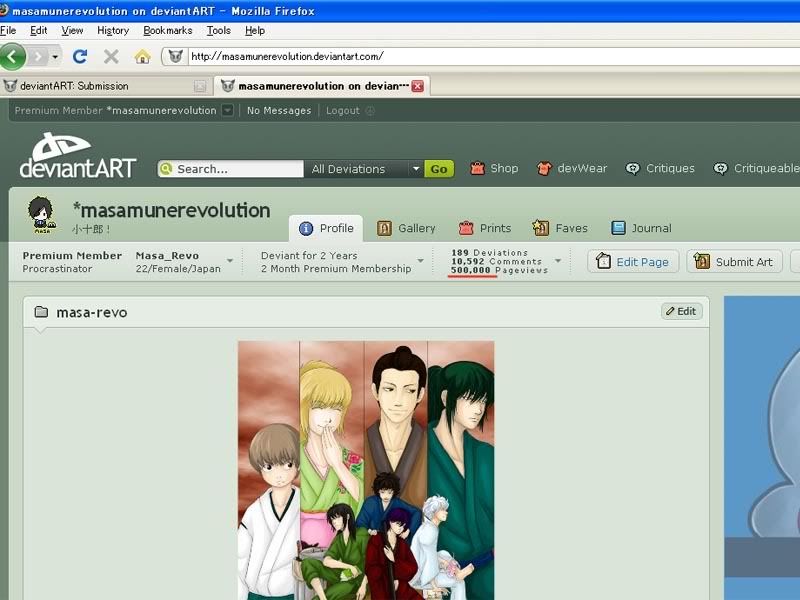Expand the Masa_Revo personal info dropdown arrow
The image size is (800, 600).
coord(230,261)
